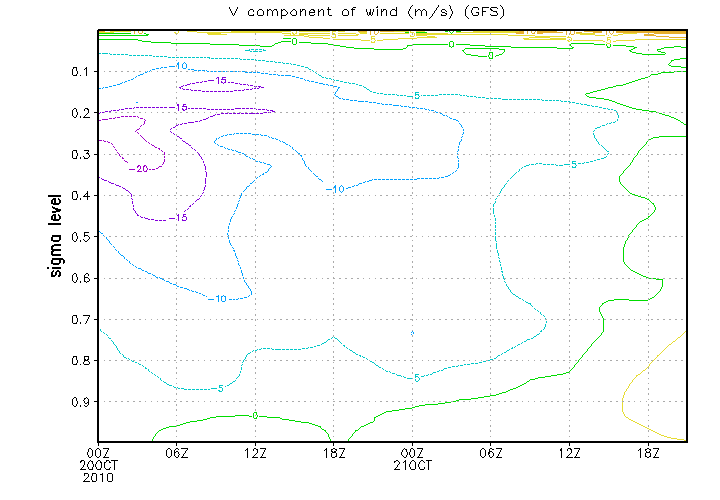Click the 00Z time label above 21OCT
The width and height of the screenshot is (720, 500).
tap(412, 454)
